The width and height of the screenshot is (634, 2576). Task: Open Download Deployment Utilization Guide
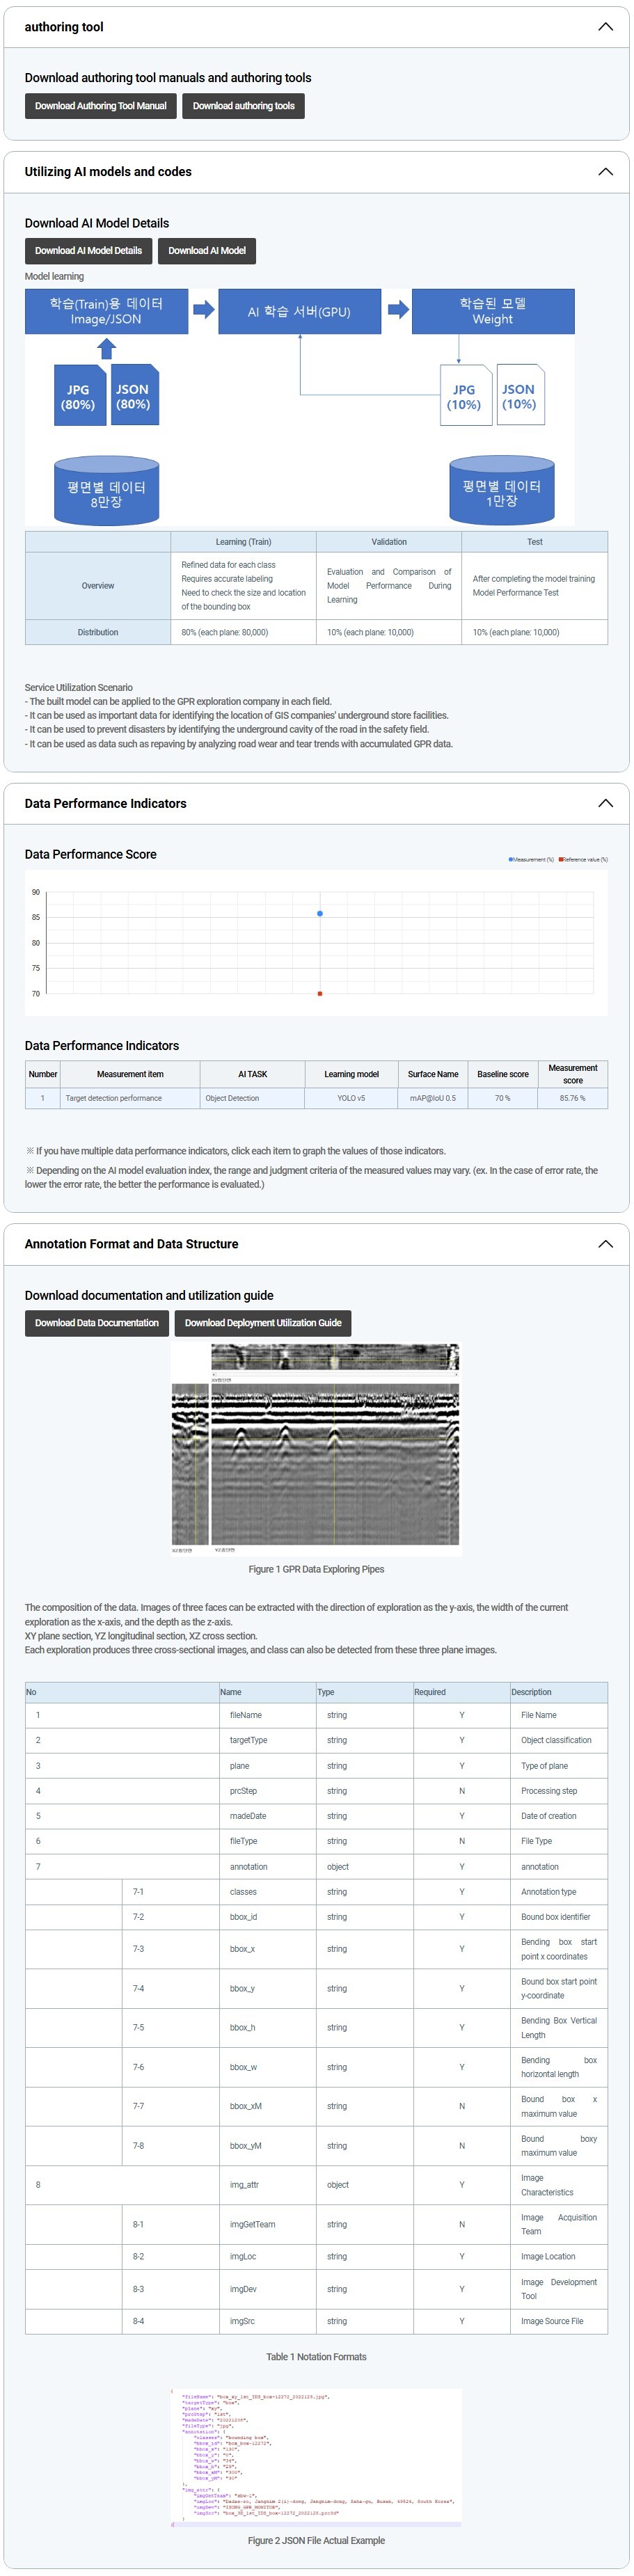[x=262, y=1323]
